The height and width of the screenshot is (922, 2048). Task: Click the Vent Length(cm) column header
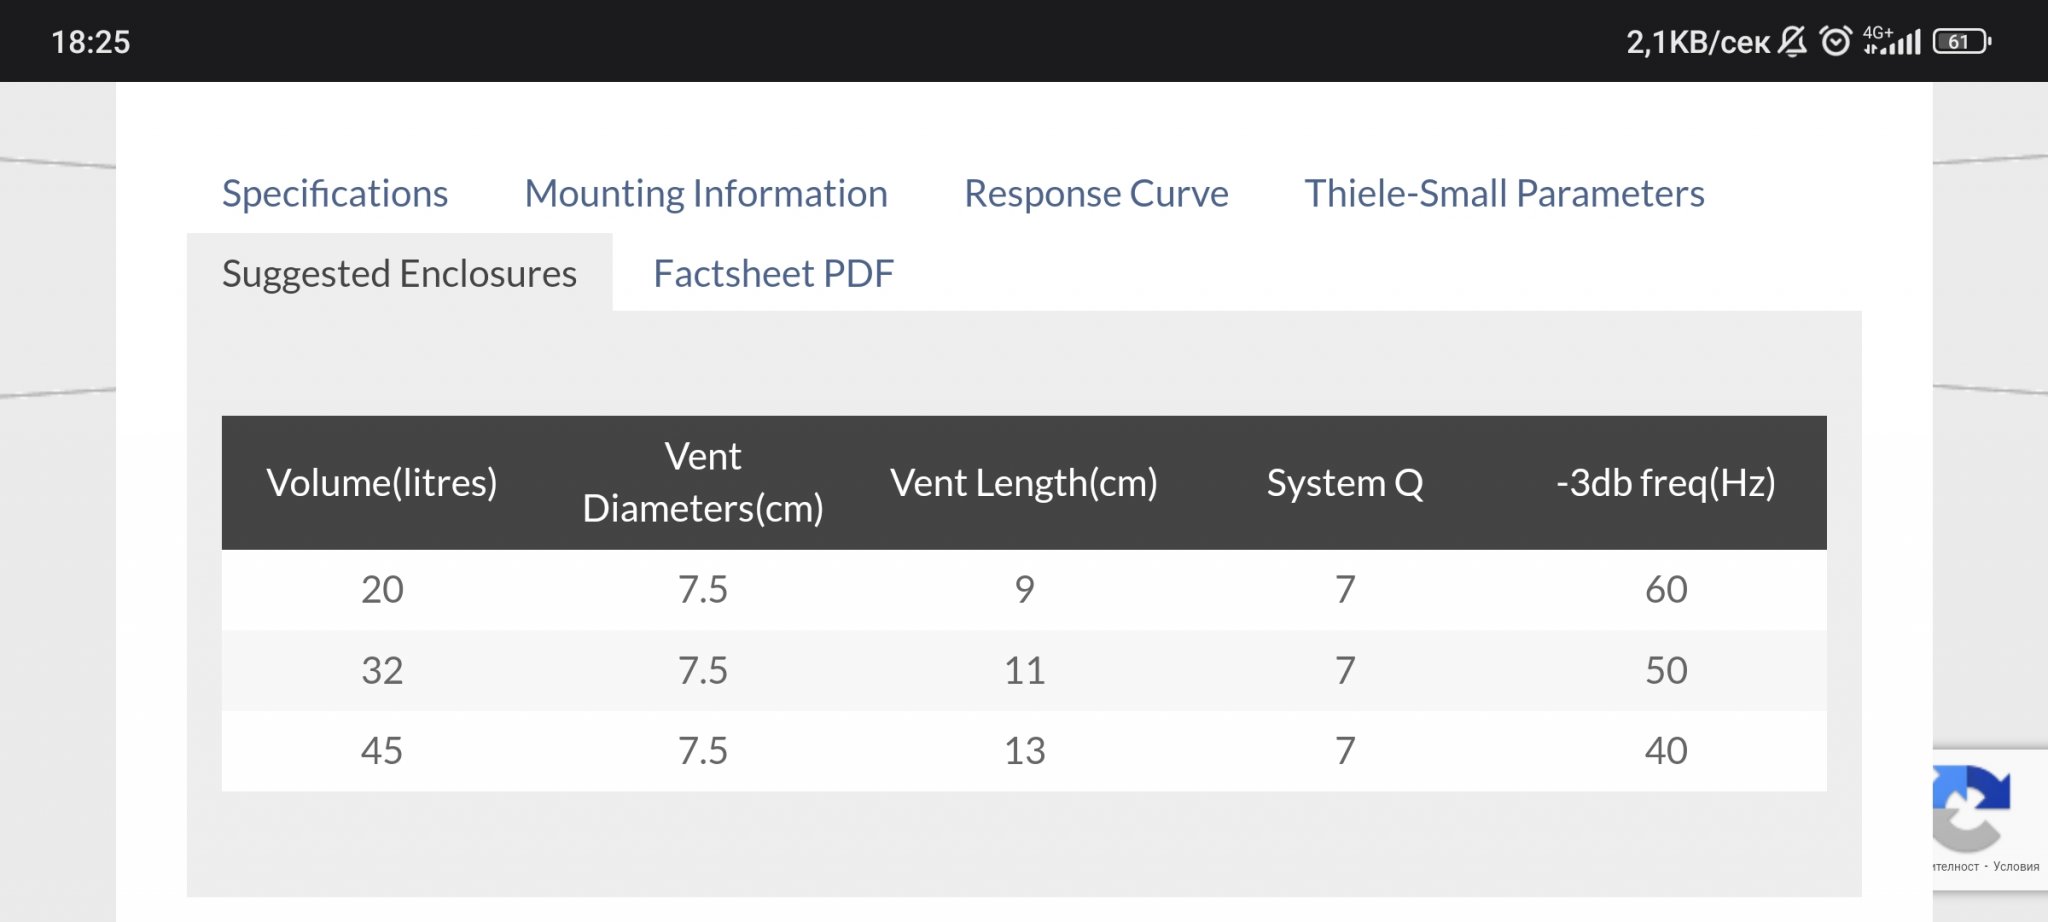click(x=1024, y=483)
